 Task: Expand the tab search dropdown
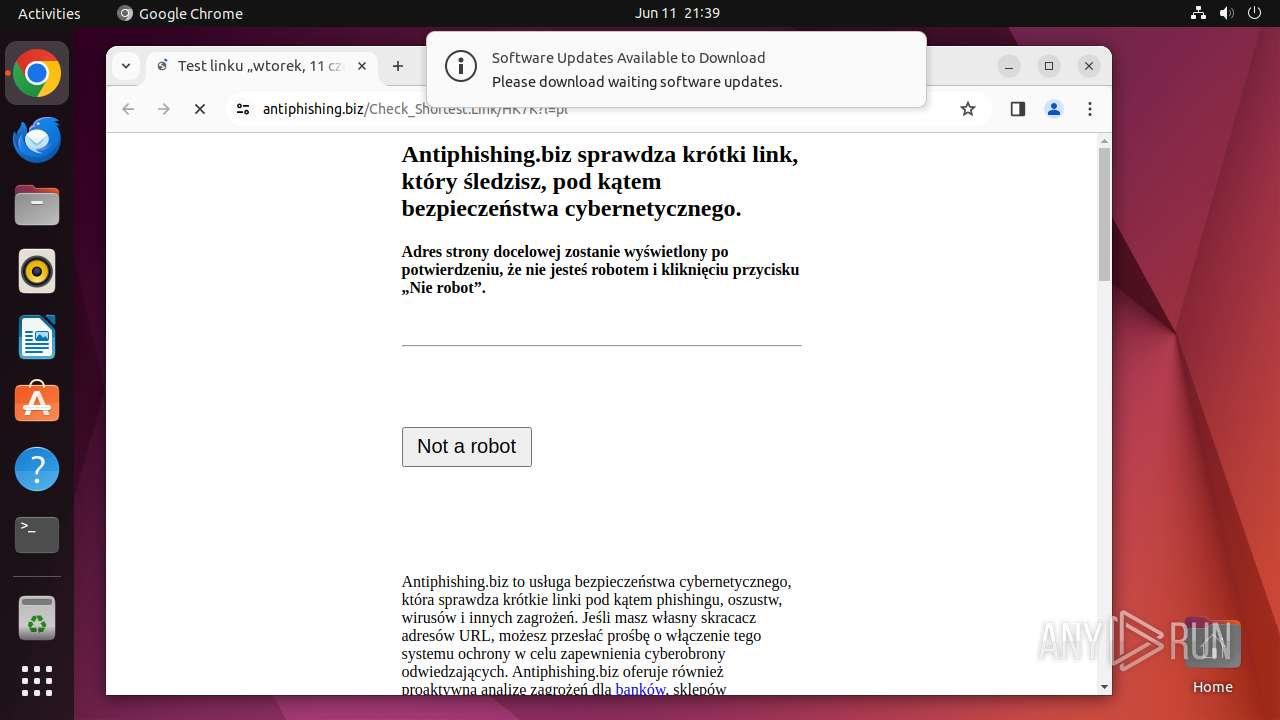tap(125, 66)
